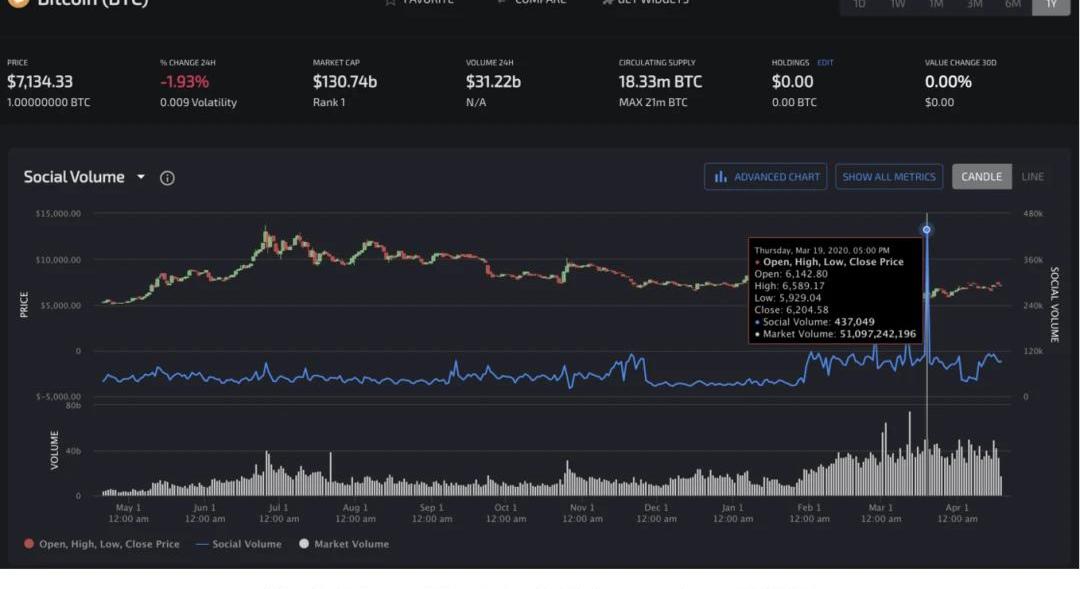Switch chart to Line mode
Screen dimensions: 1080x589
[x=1032, y=177]
